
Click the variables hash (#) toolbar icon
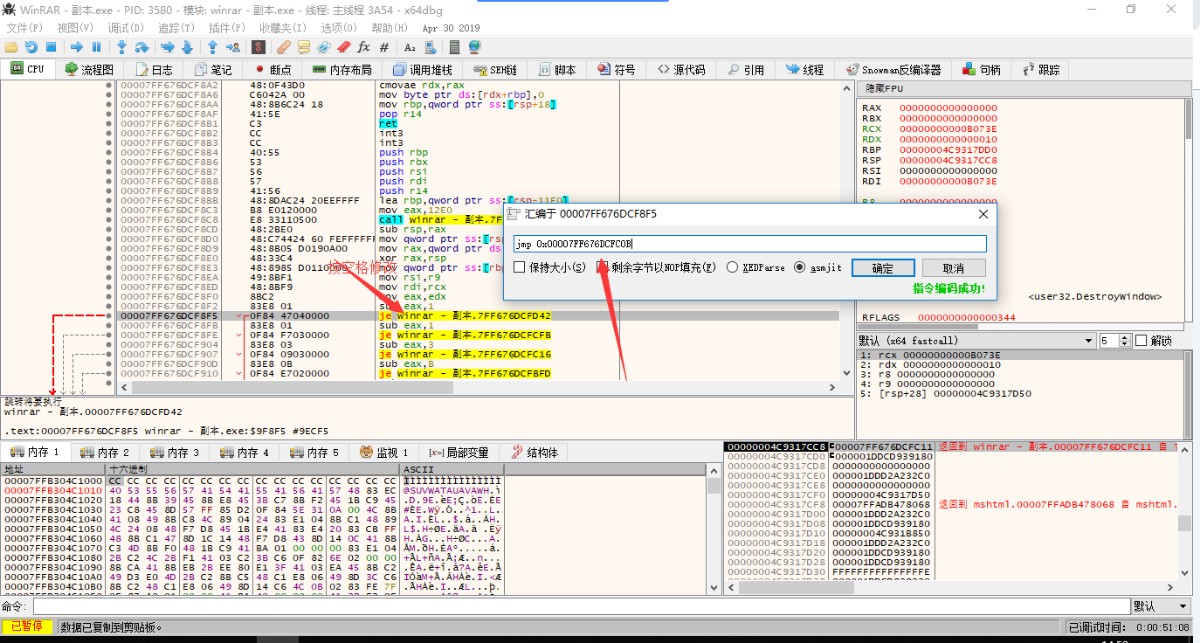click(x=384, y=47)
